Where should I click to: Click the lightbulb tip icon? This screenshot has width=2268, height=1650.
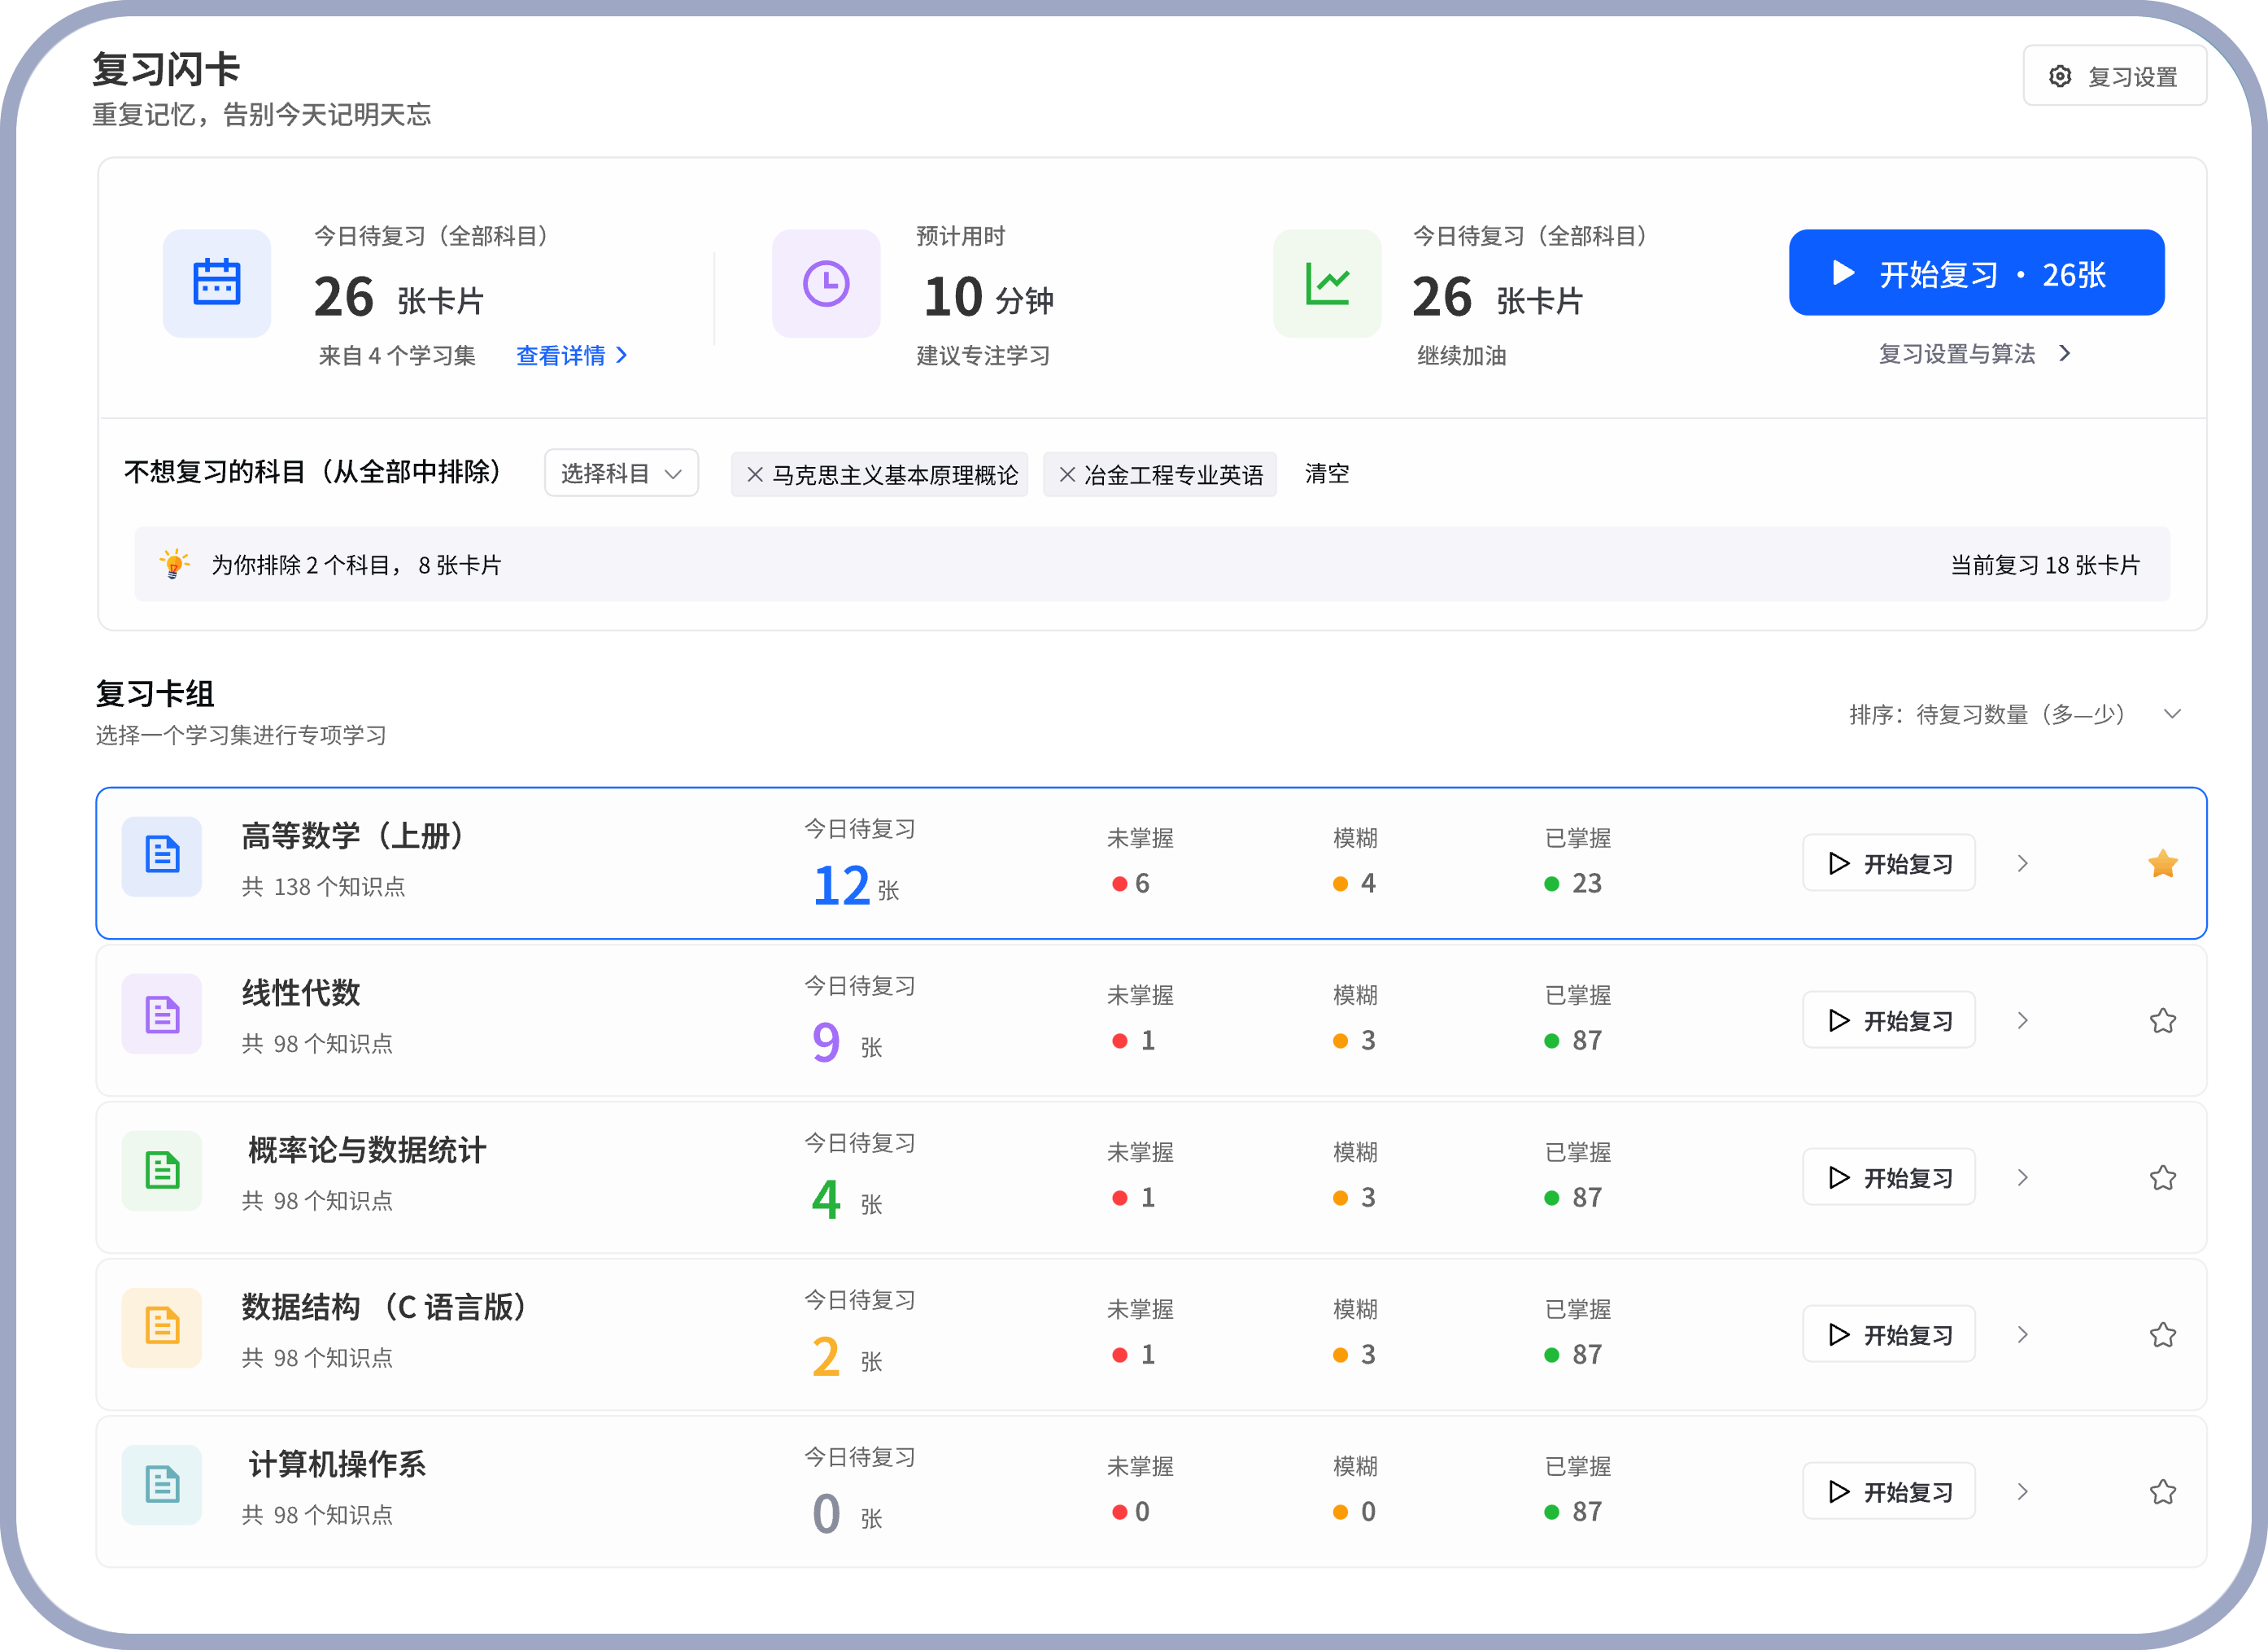coord(174,564)
